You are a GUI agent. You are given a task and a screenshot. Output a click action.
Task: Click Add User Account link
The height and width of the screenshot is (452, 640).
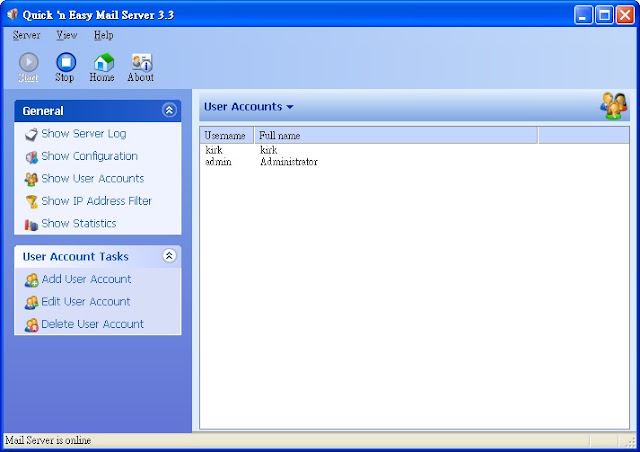click(x=86, y=279)
